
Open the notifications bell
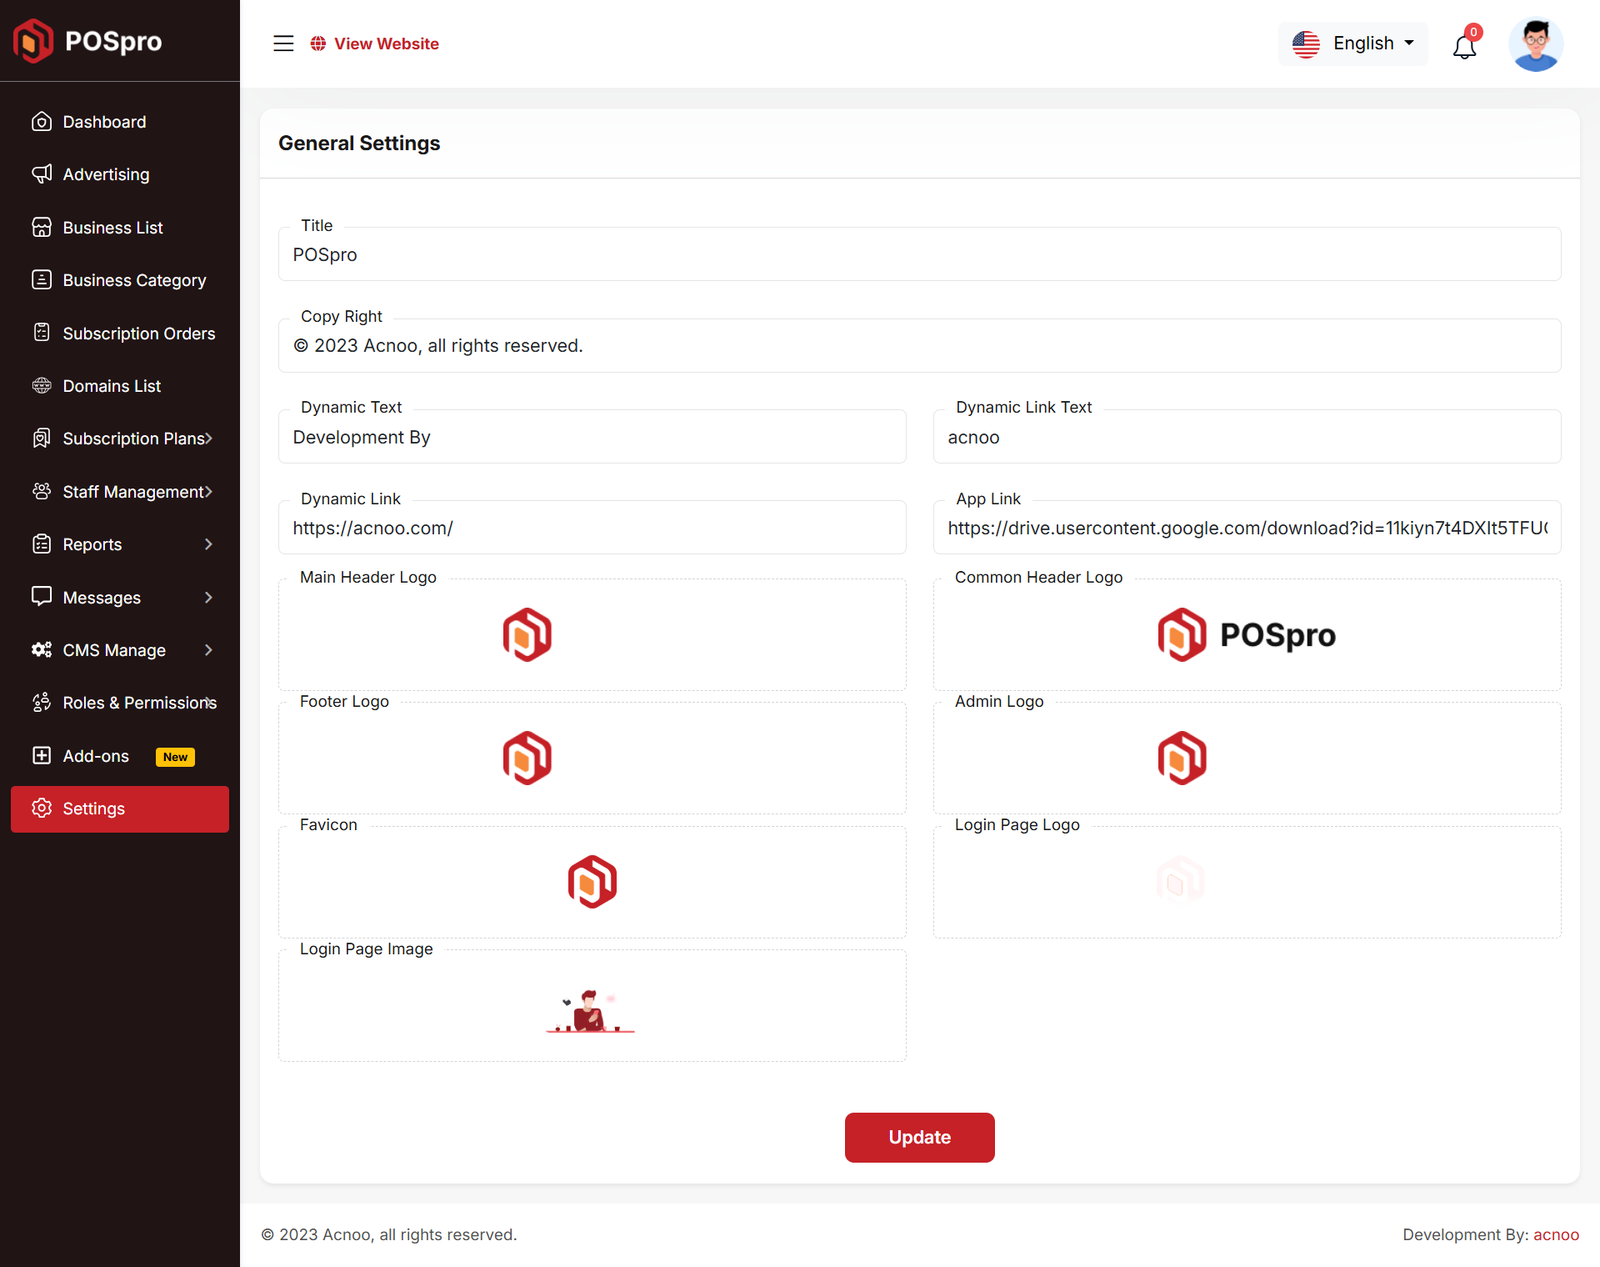coord(1464,45)
